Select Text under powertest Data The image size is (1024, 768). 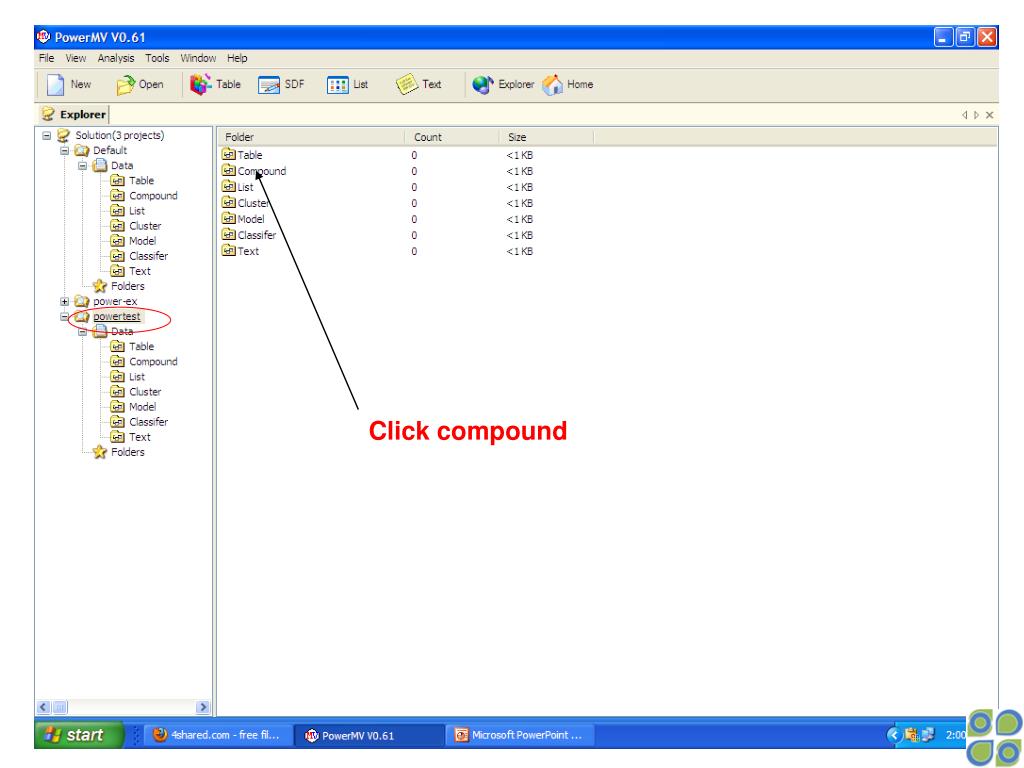tap(140, 437)
